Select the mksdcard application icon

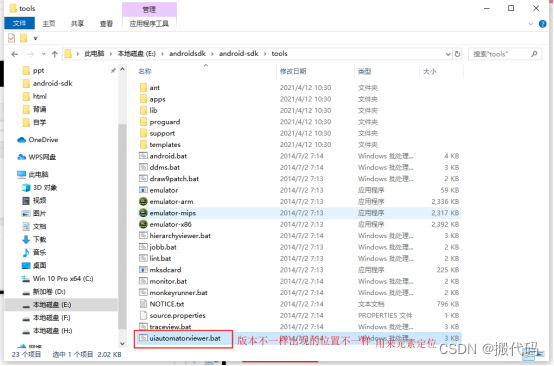(x=143, y=270)
